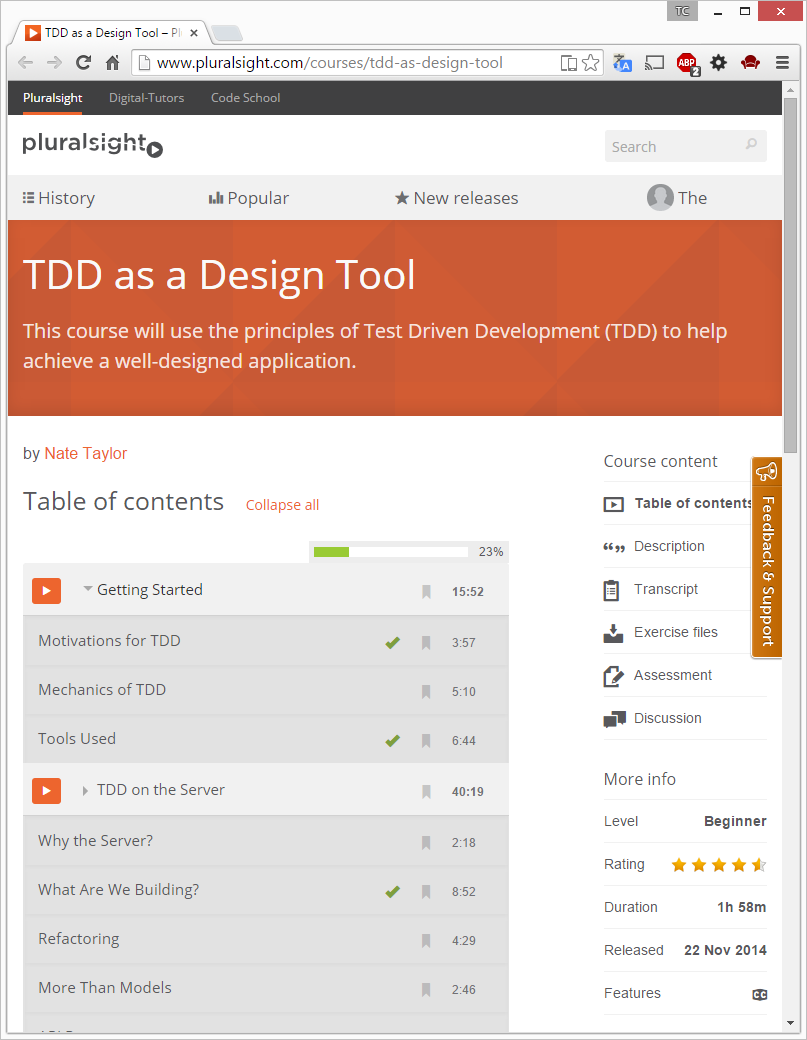The width and height of the screenshot is (807, 1040).
Task: Click the Cast extension icon
Action: click(x=654, y=63)
